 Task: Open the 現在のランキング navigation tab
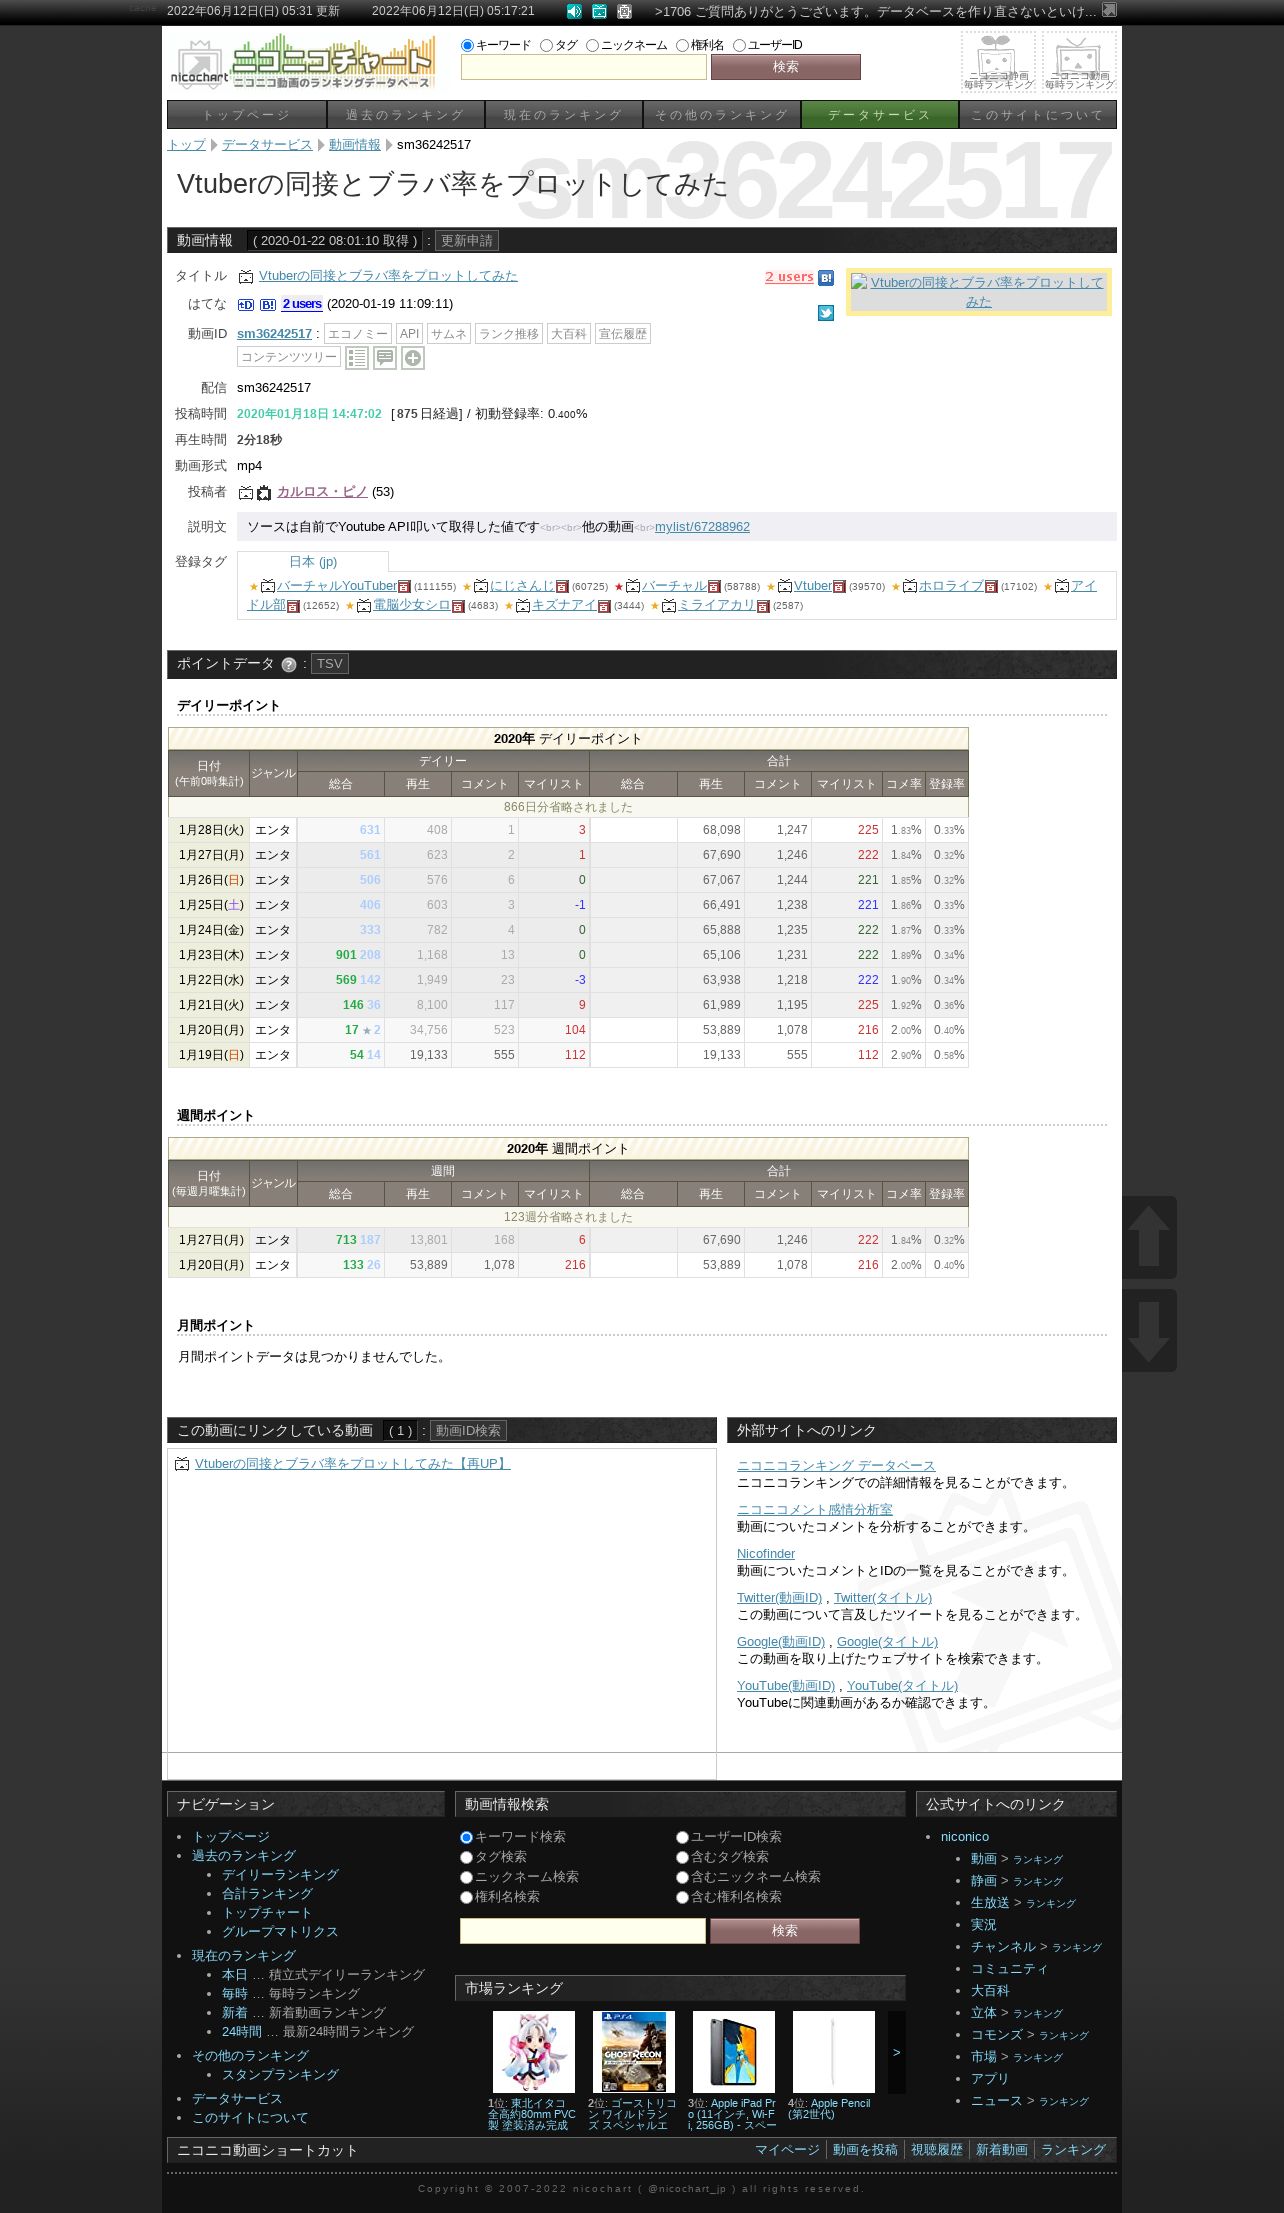tap(563, 115)
